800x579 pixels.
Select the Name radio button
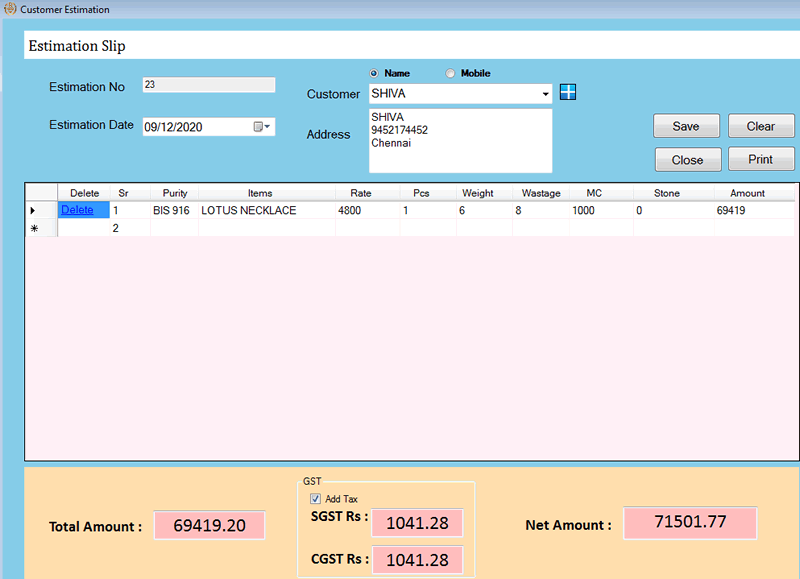374,73
